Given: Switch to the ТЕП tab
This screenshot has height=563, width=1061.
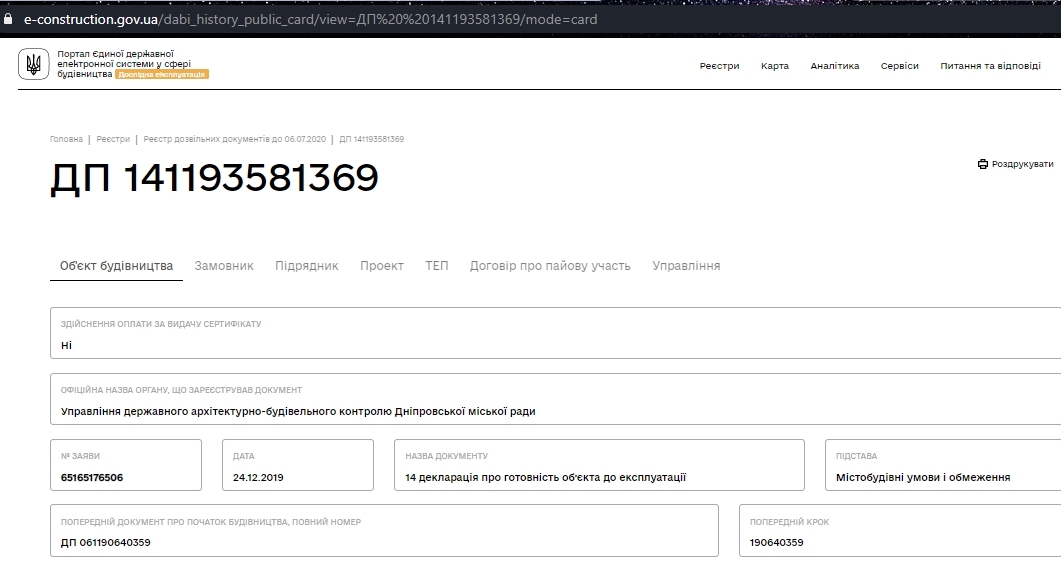Looking at the screenshot, I should [436, 266].
